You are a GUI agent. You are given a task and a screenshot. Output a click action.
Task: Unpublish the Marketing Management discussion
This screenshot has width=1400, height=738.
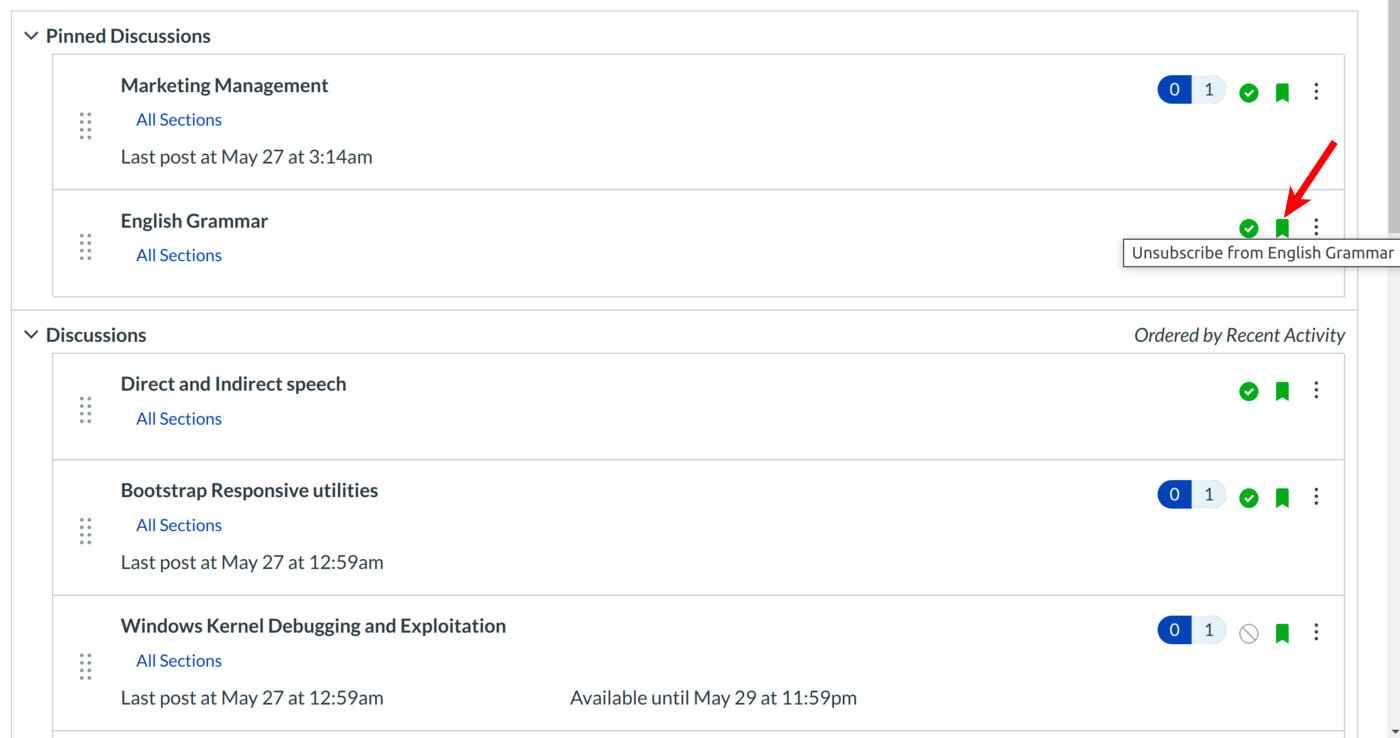click(x=1249, y=93)
